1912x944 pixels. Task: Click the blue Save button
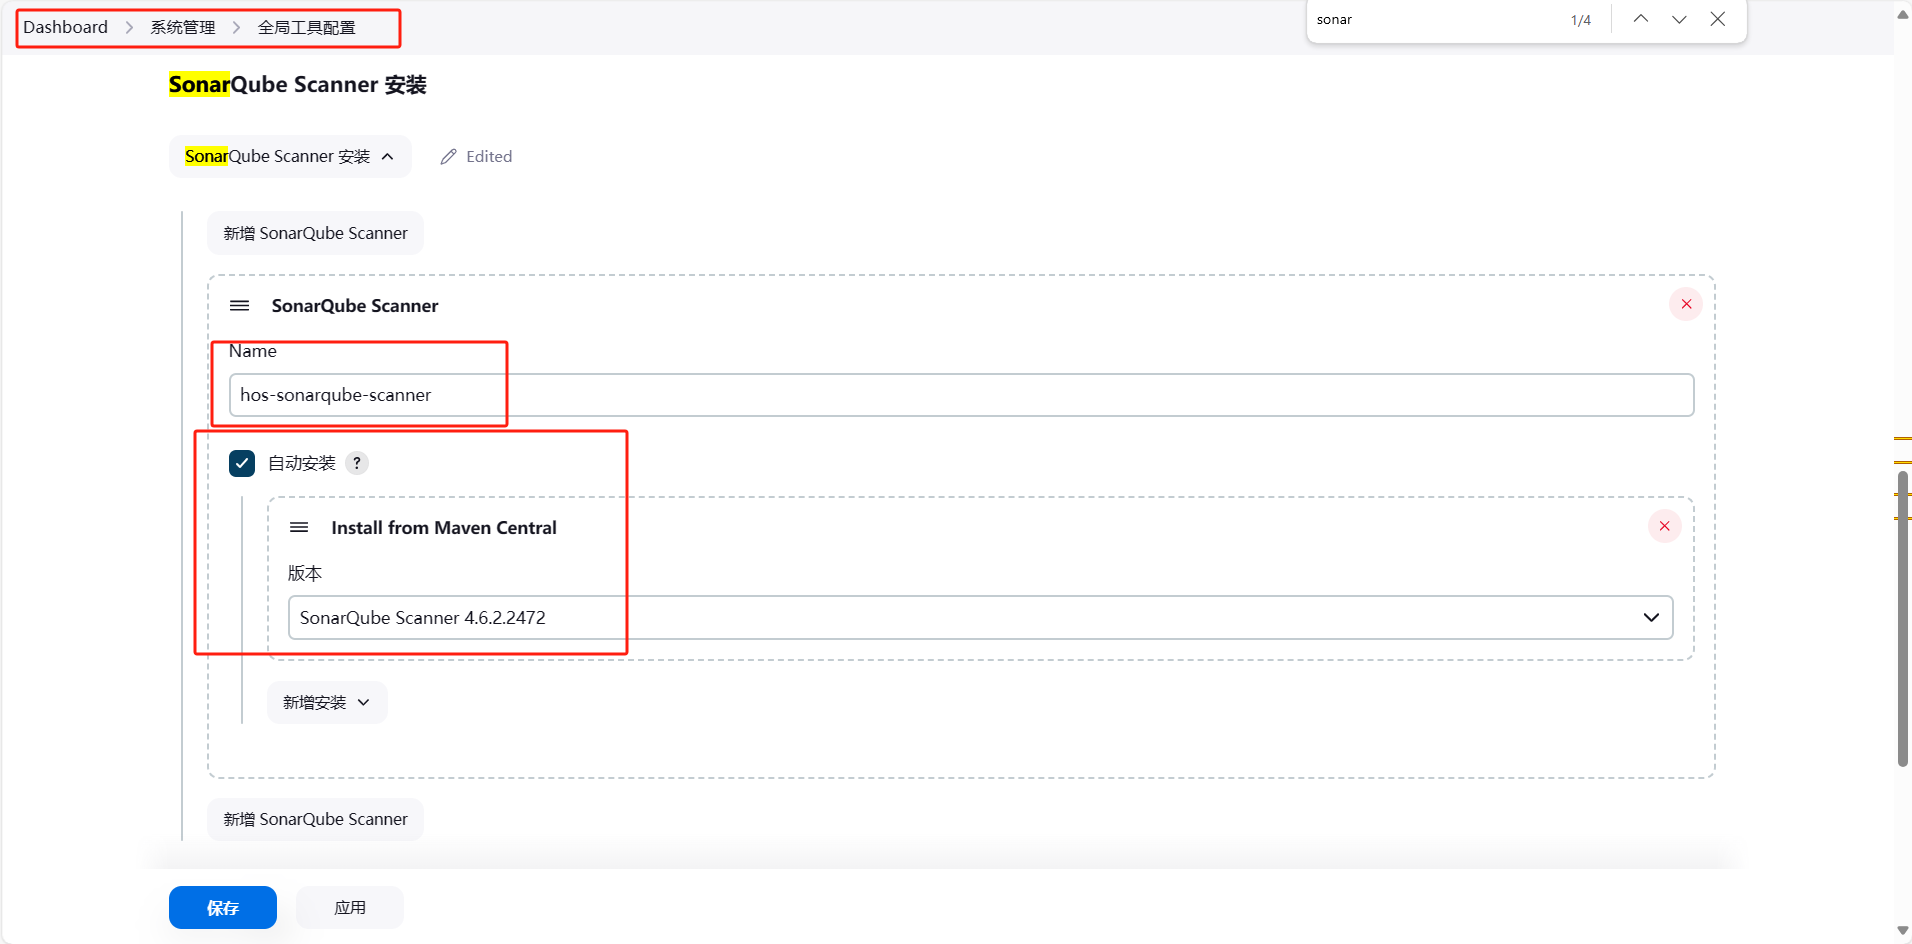[x=222, y=908]
